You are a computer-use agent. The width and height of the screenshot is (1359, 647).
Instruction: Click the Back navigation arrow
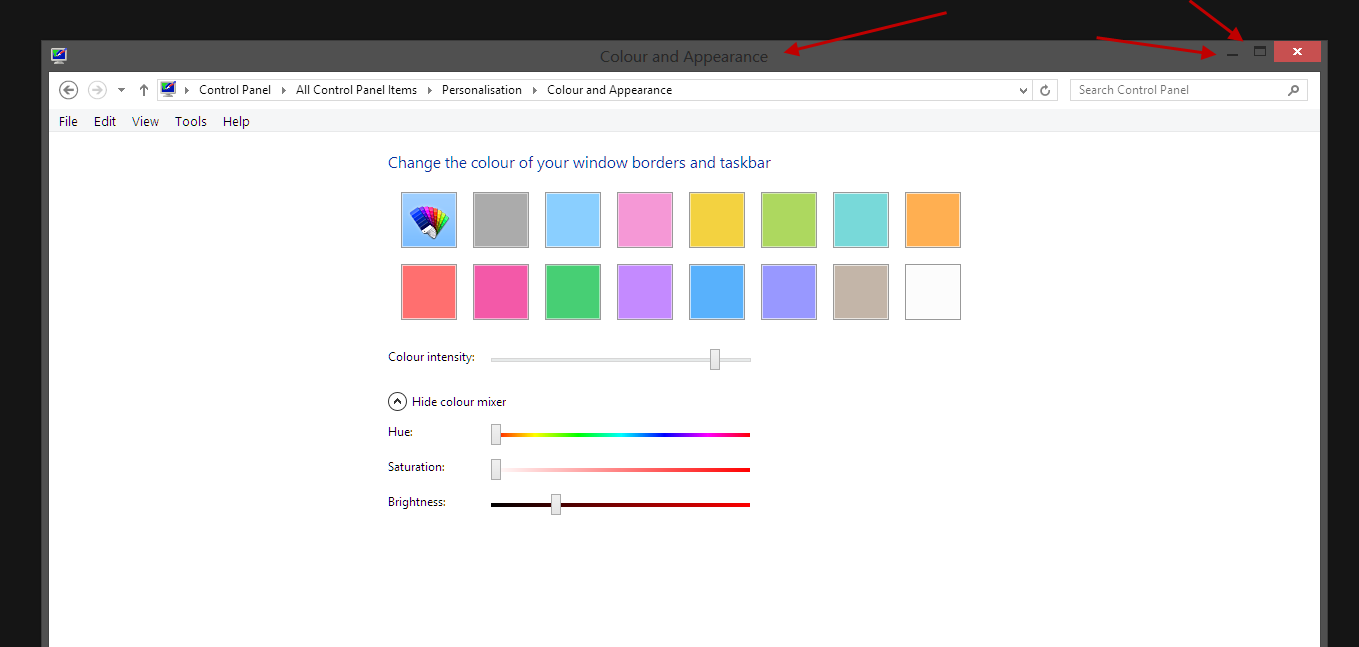pyautogui.click(x=69, y=90)
